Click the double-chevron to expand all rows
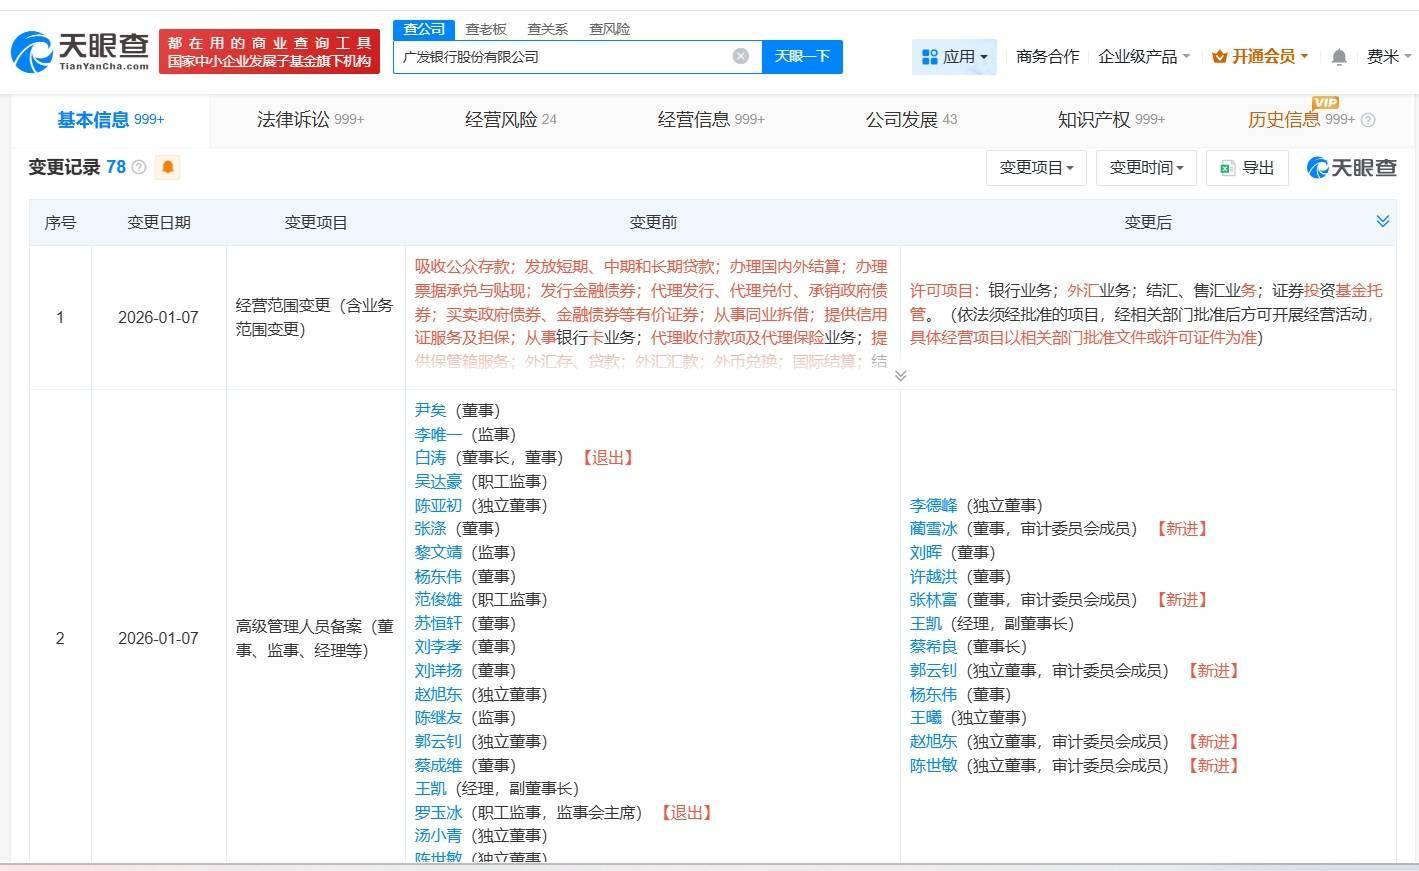Viewport: 1419px width, 871px height. pos(1383,220)
